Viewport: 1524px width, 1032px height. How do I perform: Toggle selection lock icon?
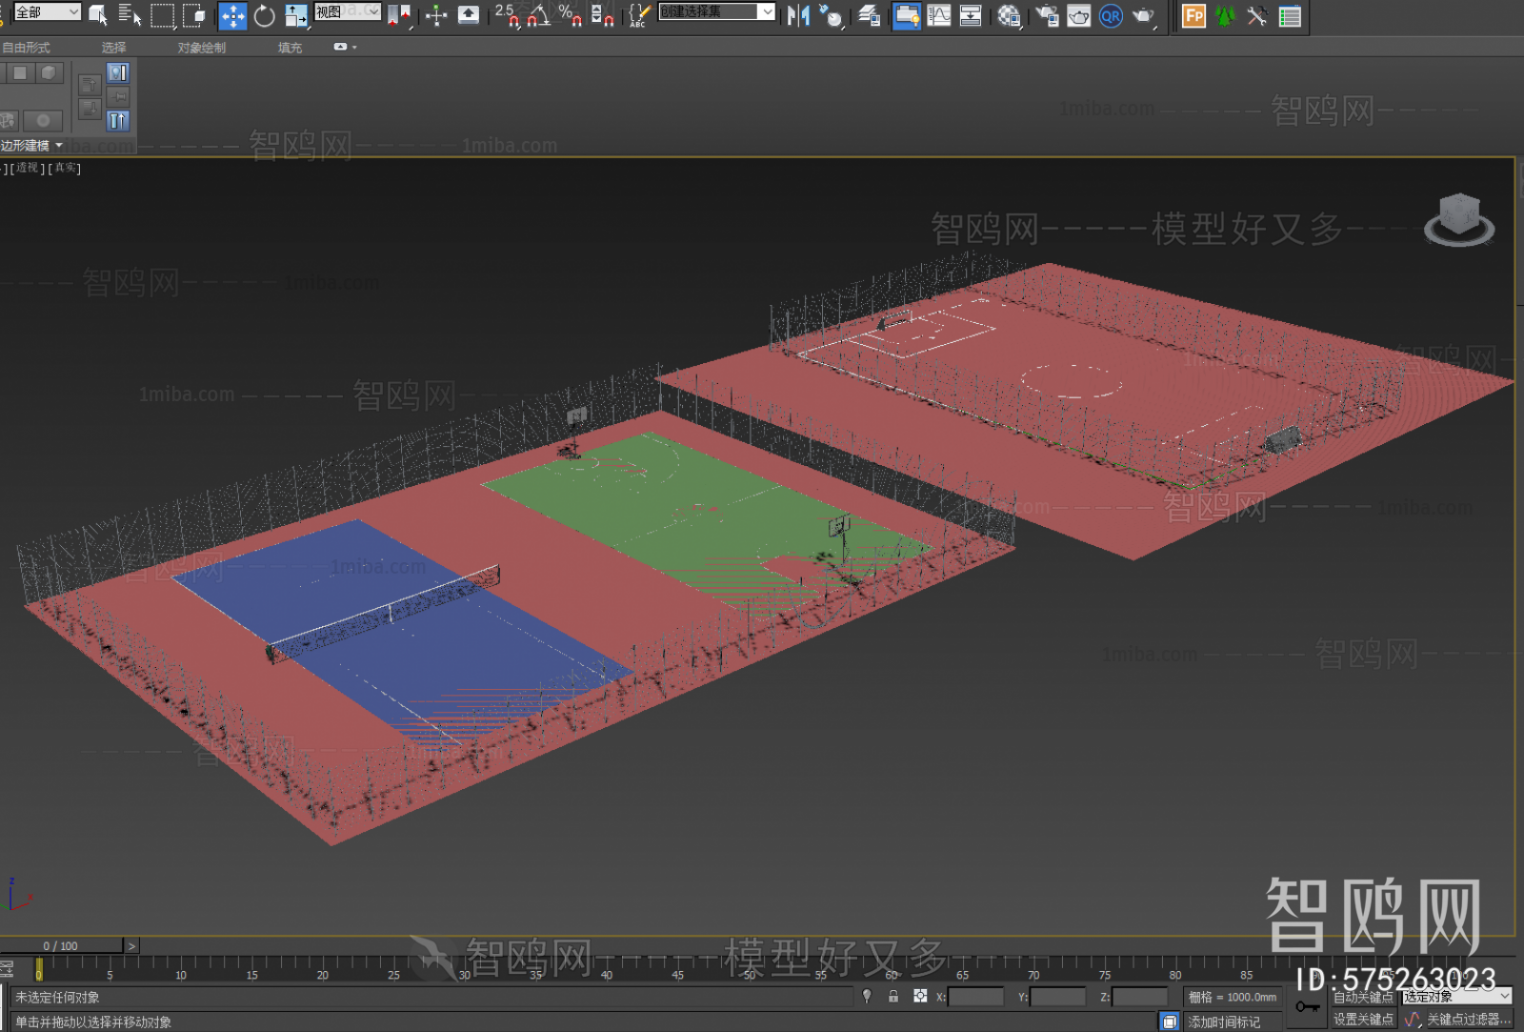click(x=893, y=996)
